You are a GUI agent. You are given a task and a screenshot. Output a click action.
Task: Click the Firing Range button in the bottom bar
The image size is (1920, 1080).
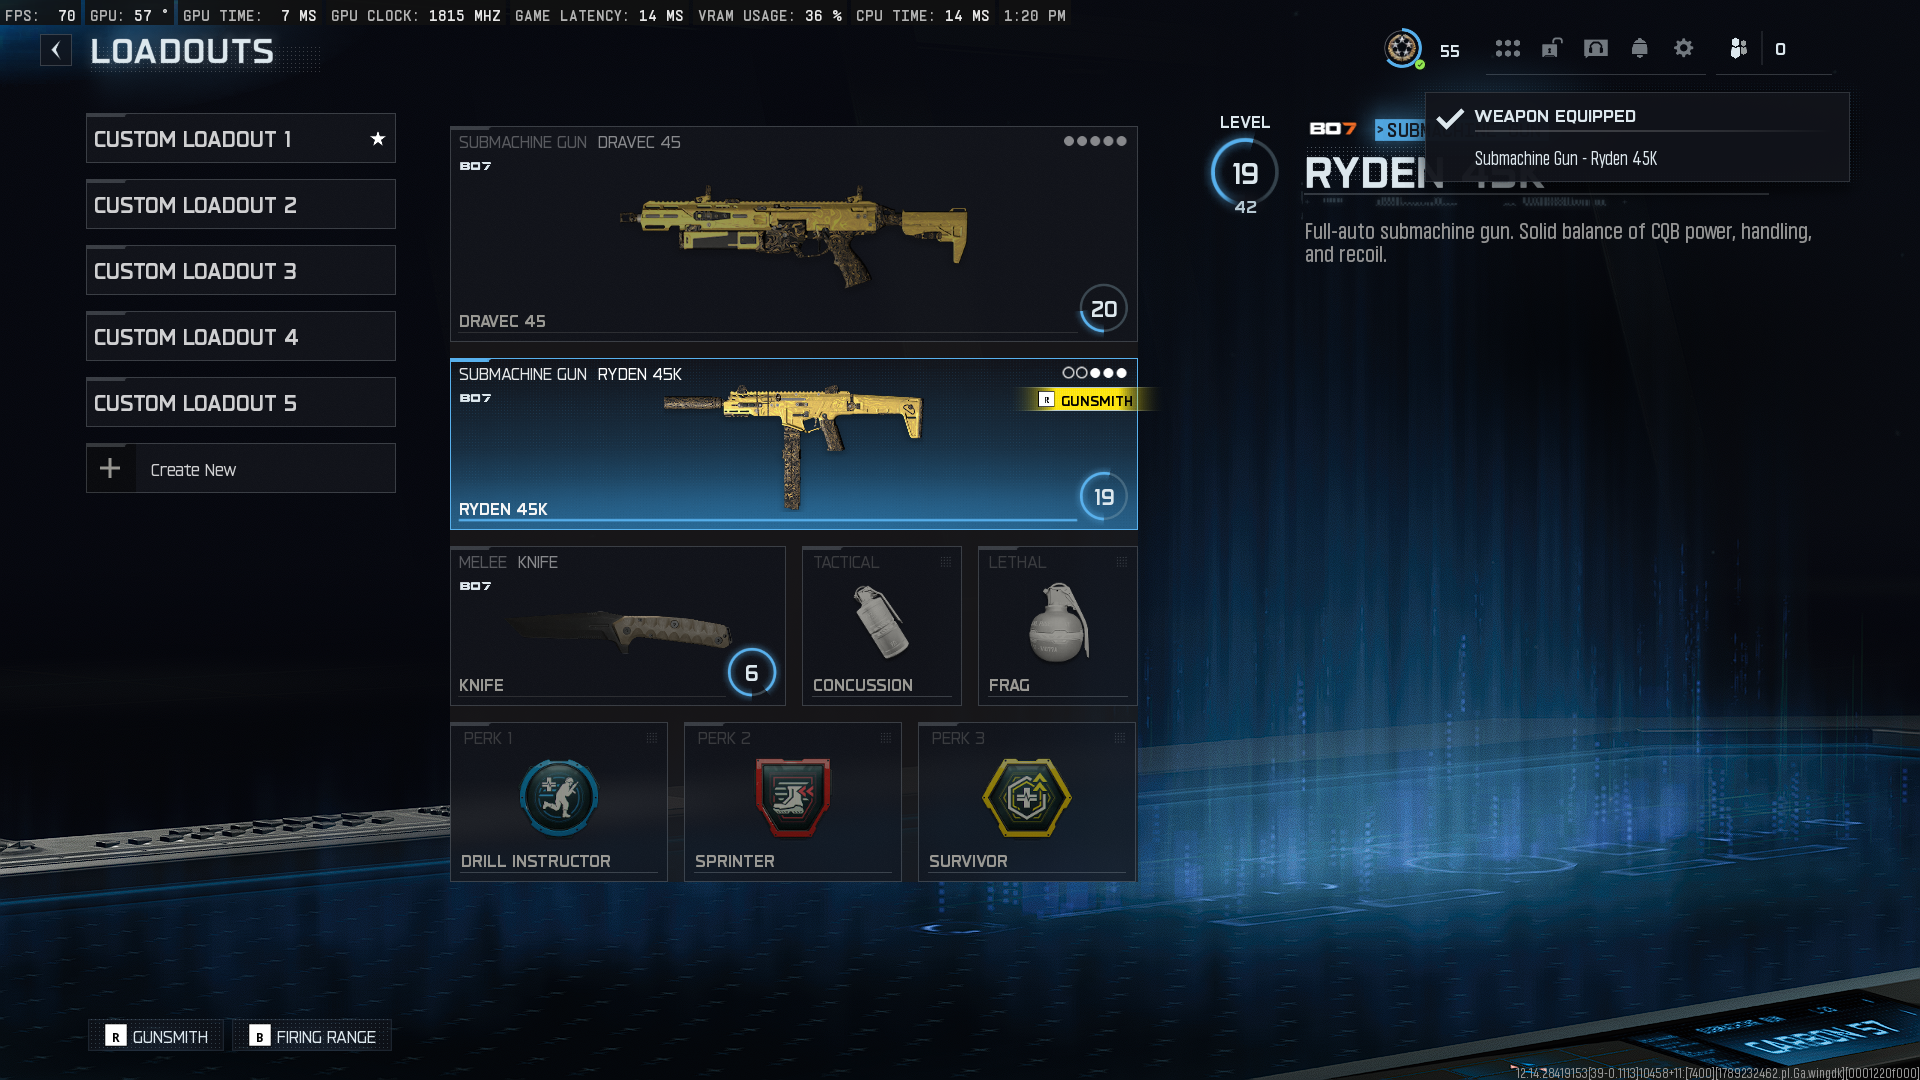point(313,1036)
